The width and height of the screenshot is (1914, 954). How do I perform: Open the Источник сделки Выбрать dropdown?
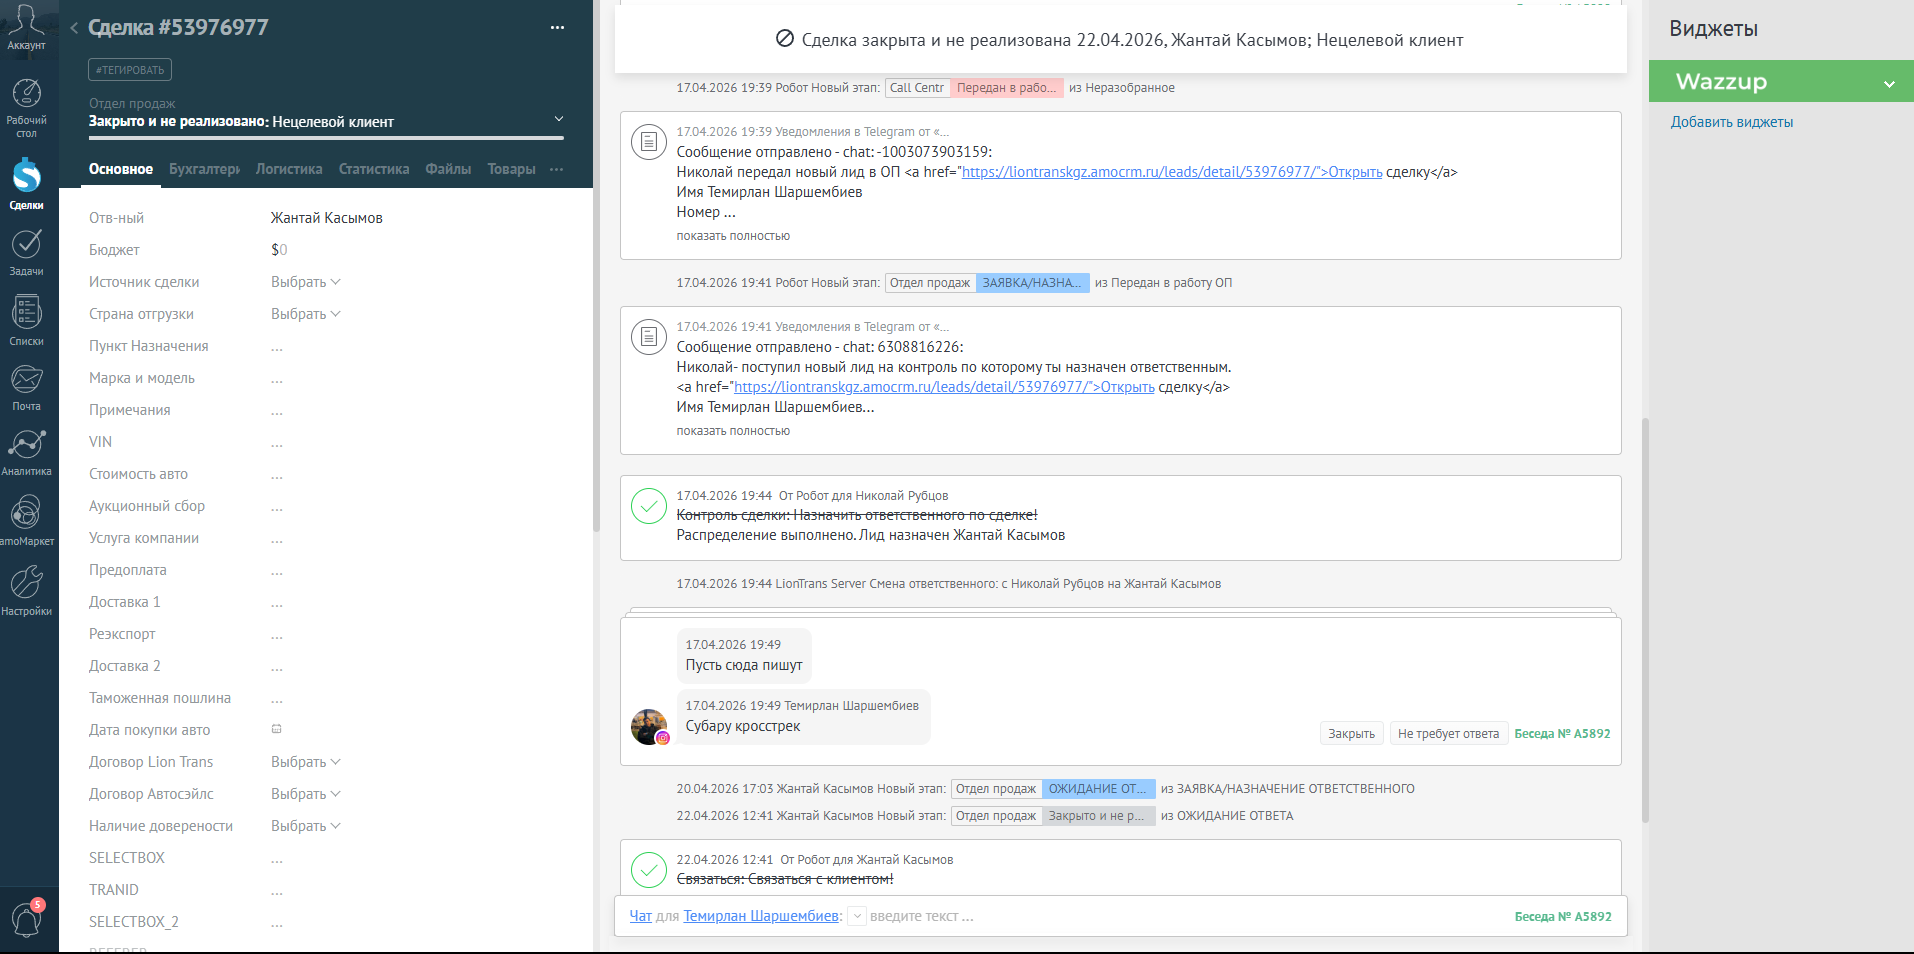tap(305, 282)
